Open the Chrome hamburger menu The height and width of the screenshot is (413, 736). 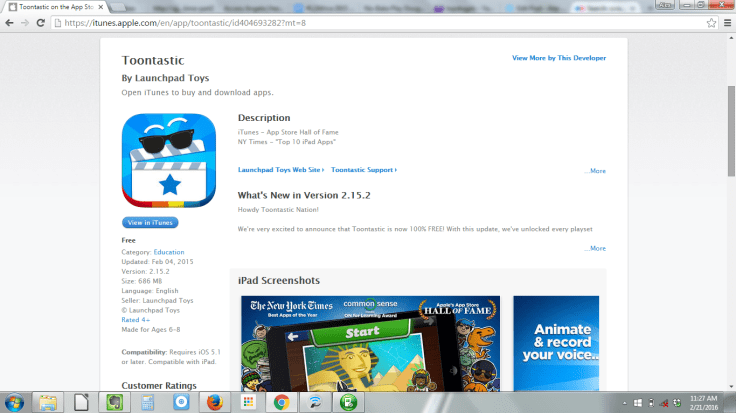pyautogui.click(x=724, y=25)
